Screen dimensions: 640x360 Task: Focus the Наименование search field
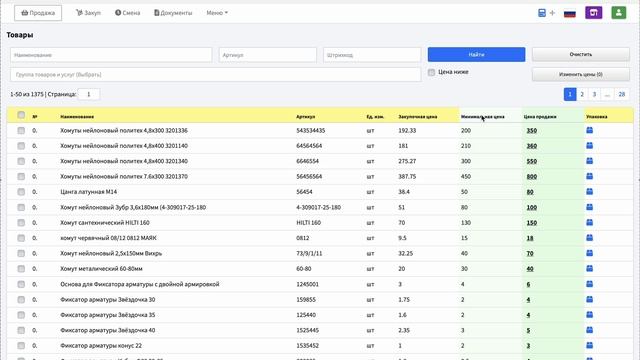click(111, 55)
